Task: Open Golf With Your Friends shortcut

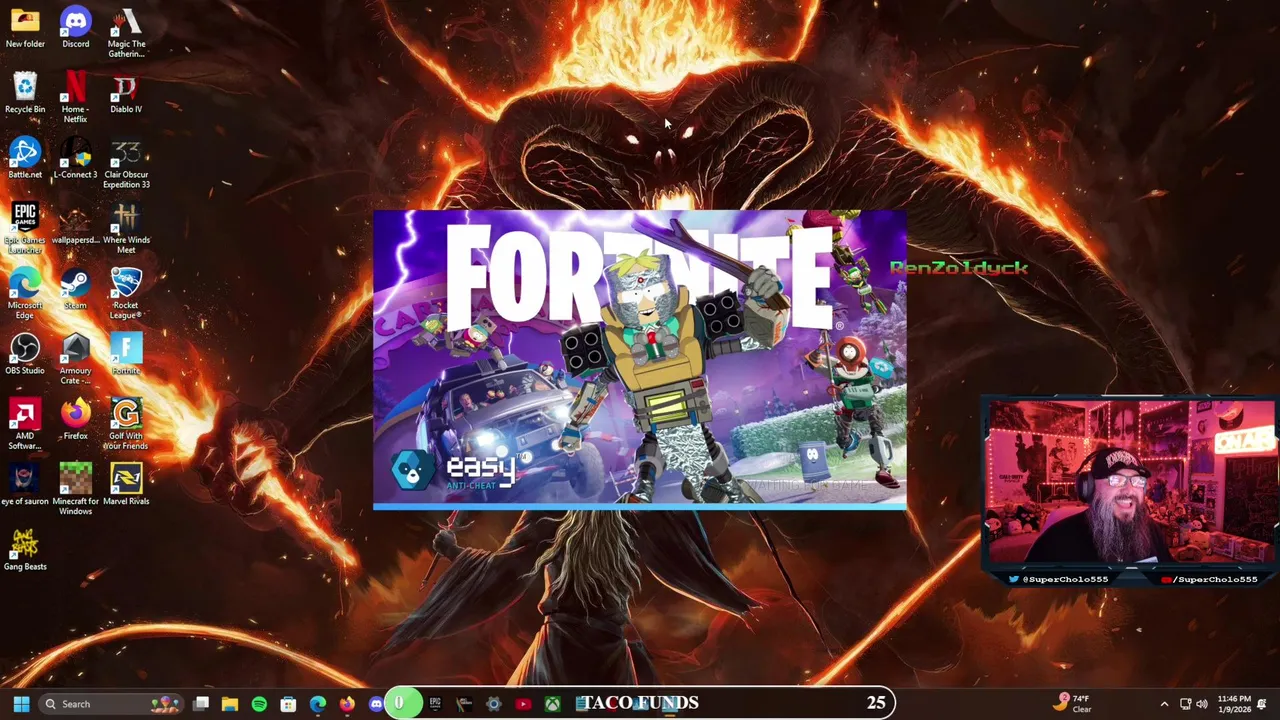Action: pos(126,425)
